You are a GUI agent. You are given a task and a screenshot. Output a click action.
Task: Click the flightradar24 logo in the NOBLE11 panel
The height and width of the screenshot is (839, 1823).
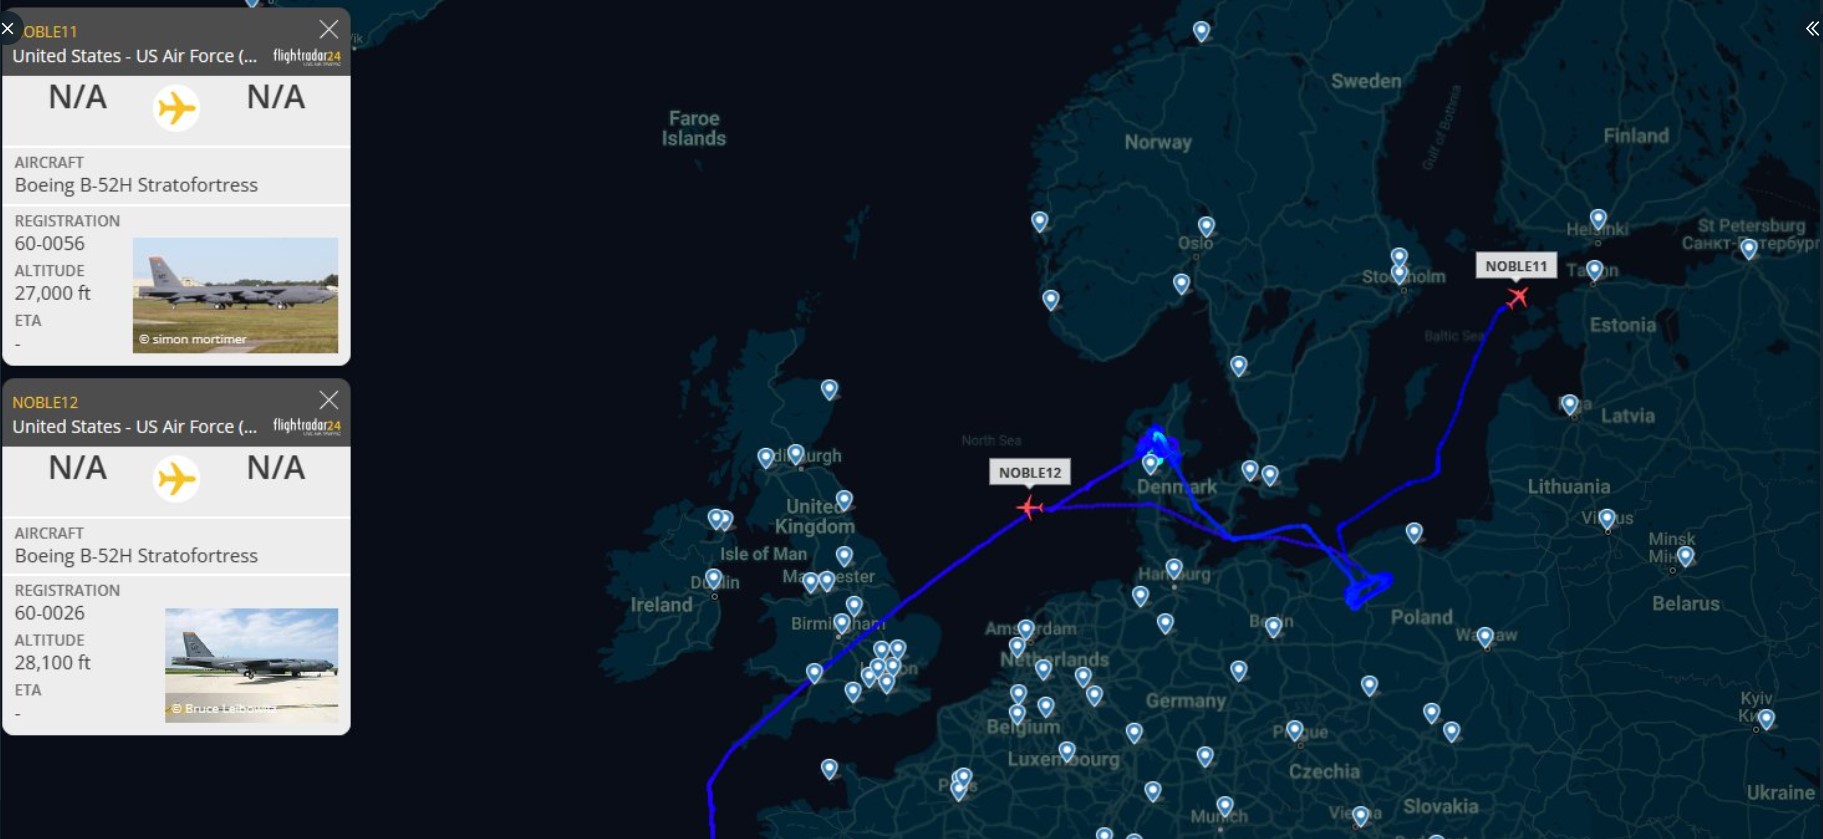(307, 56)
